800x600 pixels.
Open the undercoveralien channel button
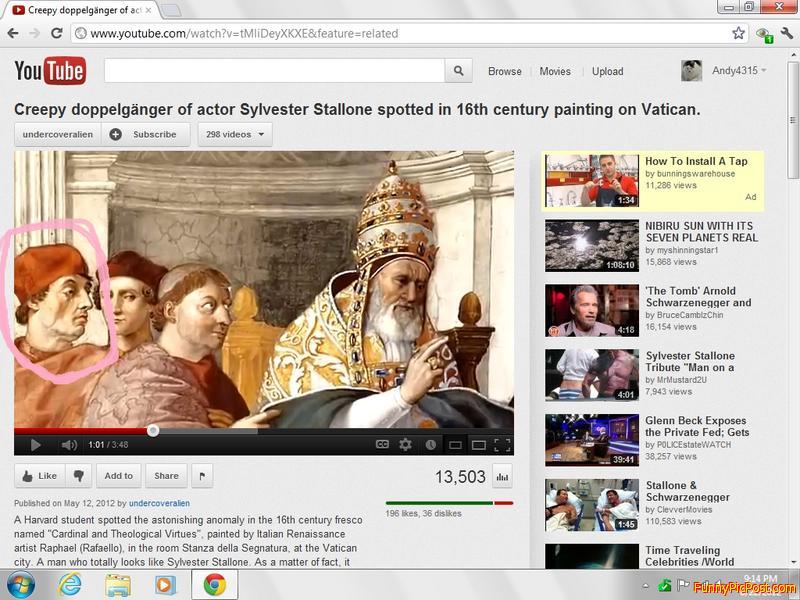(x=58, y=135)
